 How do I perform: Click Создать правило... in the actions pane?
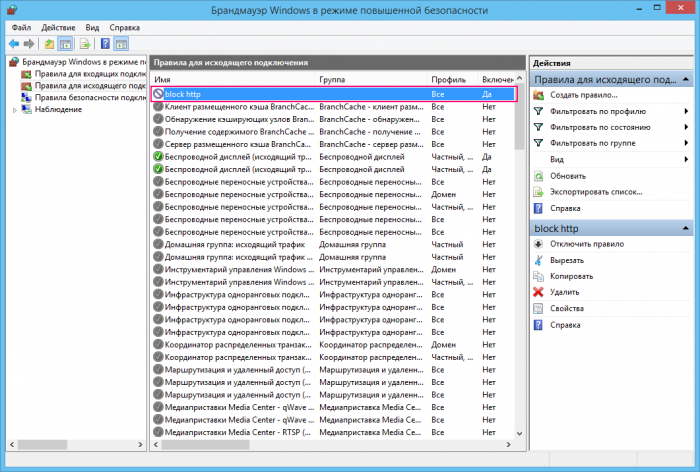point(582,95)
